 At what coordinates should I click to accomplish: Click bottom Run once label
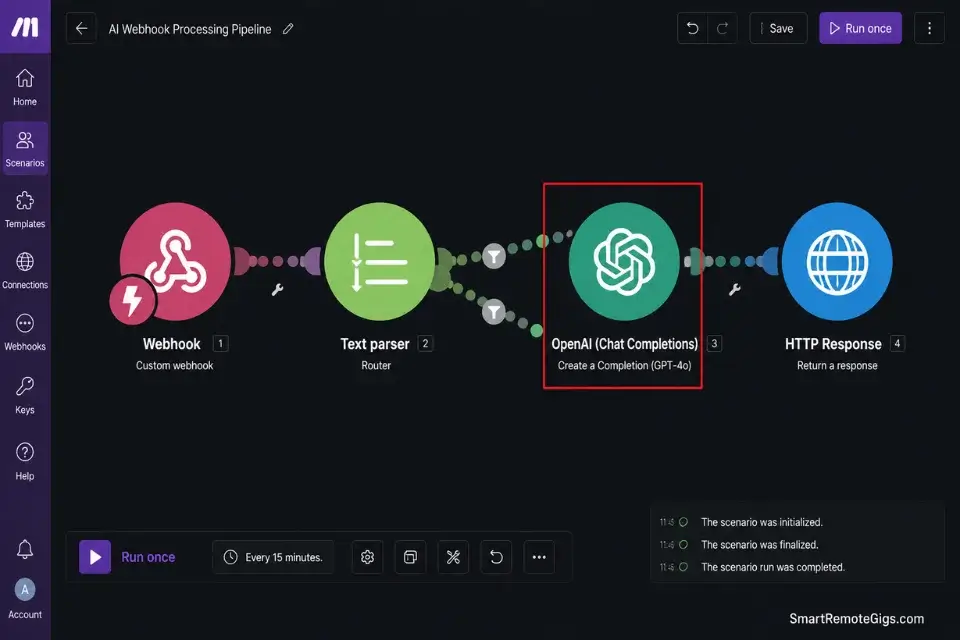click(x=148, y=557)
